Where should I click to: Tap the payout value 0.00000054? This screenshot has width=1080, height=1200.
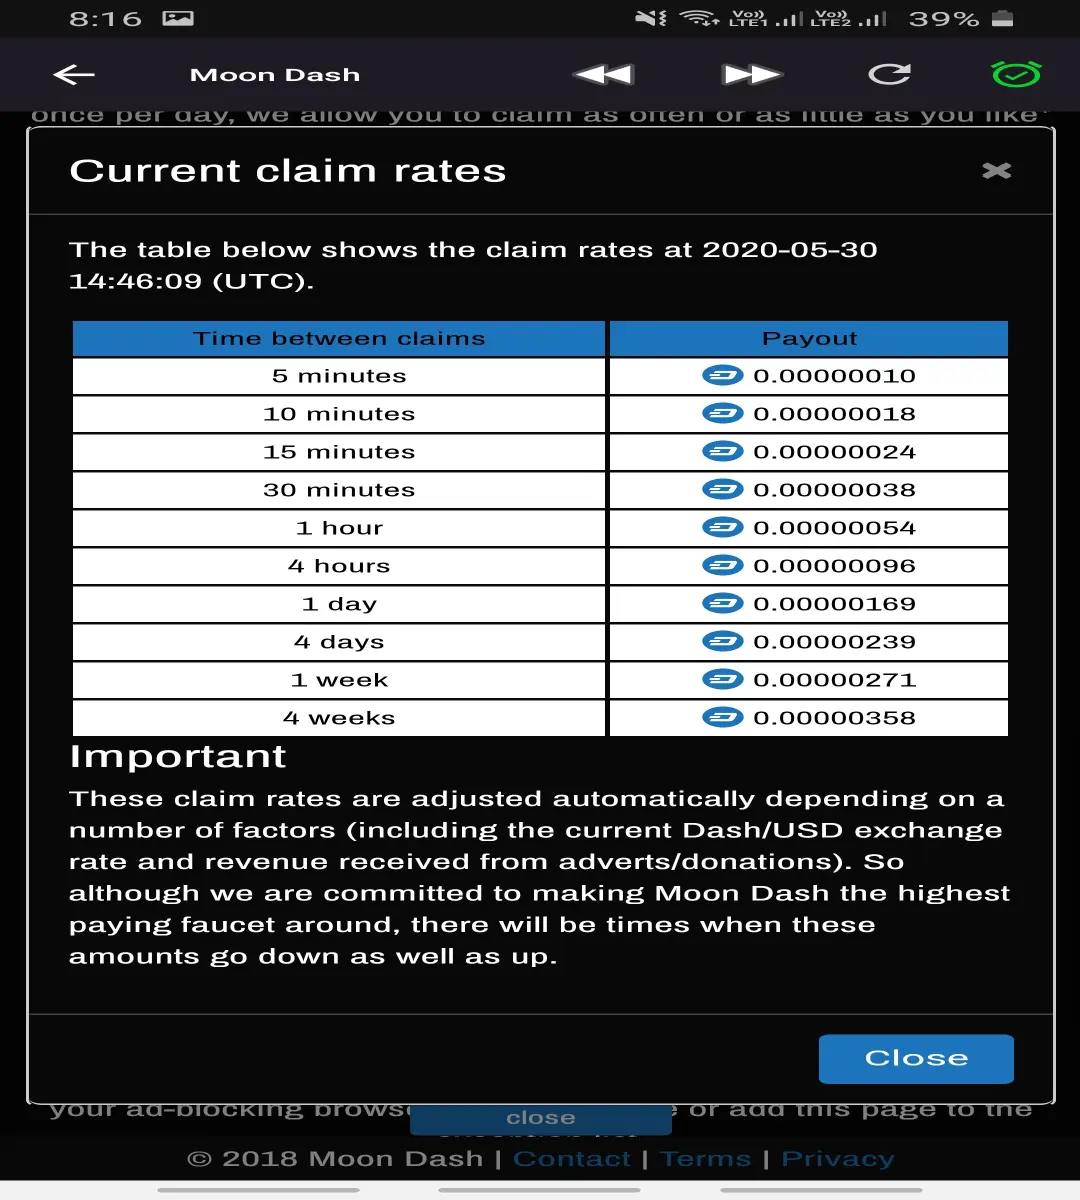pos(834,528)
